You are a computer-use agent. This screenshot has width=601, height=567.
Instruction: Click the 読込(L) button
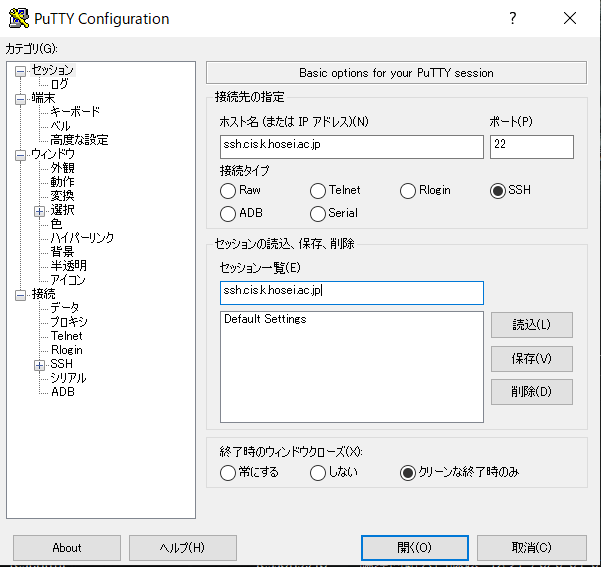tap(531, 325)
